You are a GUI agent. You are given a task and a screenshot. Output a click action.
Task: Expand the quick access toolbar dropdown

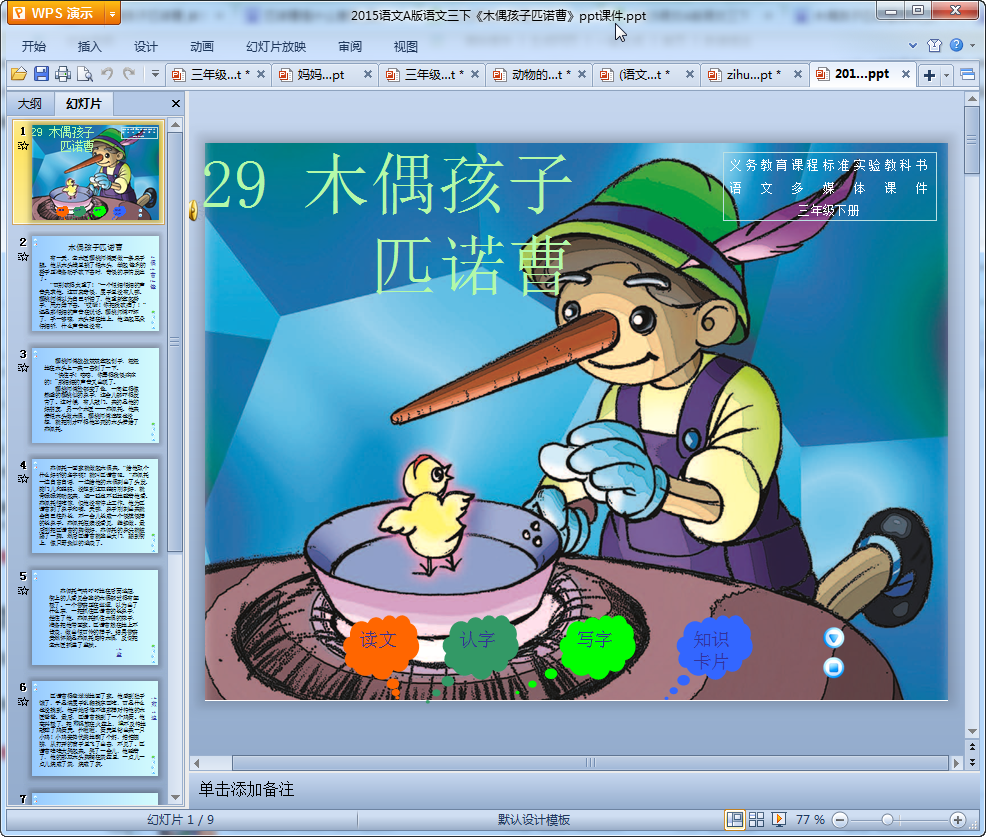pos(155,74)
